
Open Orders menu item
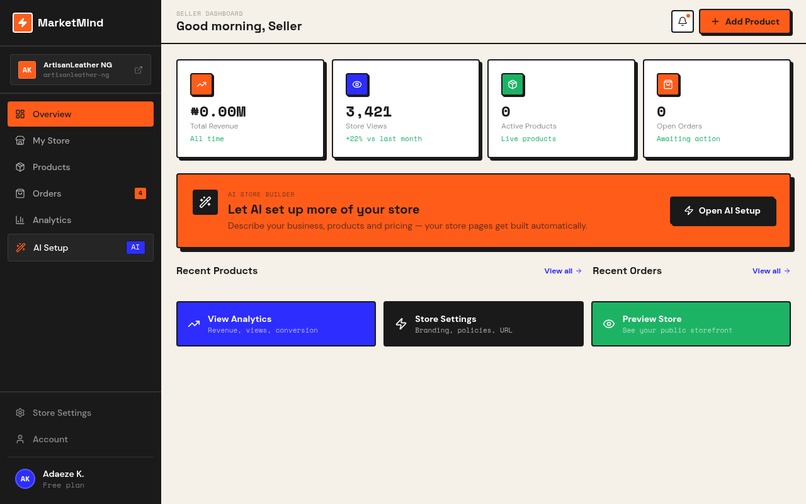81,193
